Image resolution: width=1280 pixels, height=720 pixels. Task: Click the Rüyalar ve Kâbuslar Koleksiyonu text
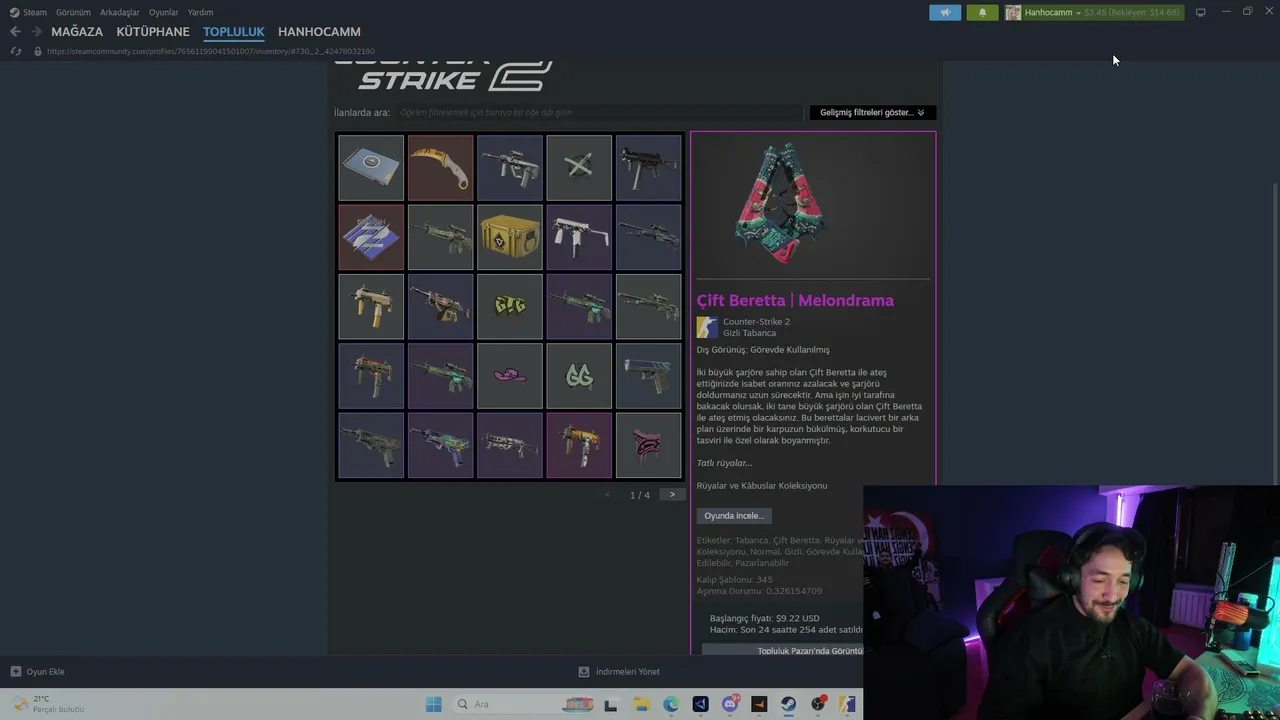click(x=762, y=486)
